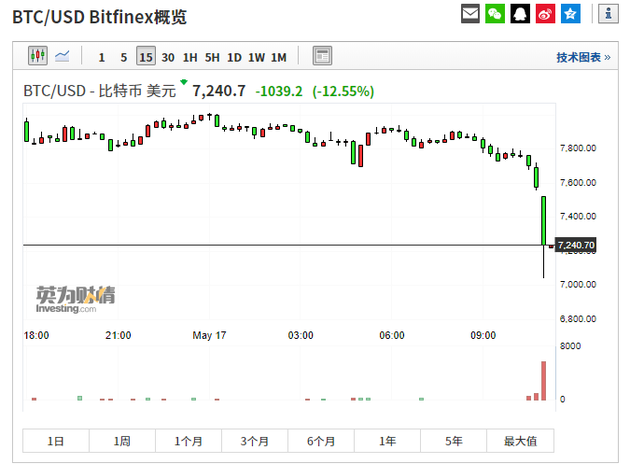Share to QQ with black penguin icon
Screen dimensions: 630x464
pyautogui.click(x=520, y=14)
